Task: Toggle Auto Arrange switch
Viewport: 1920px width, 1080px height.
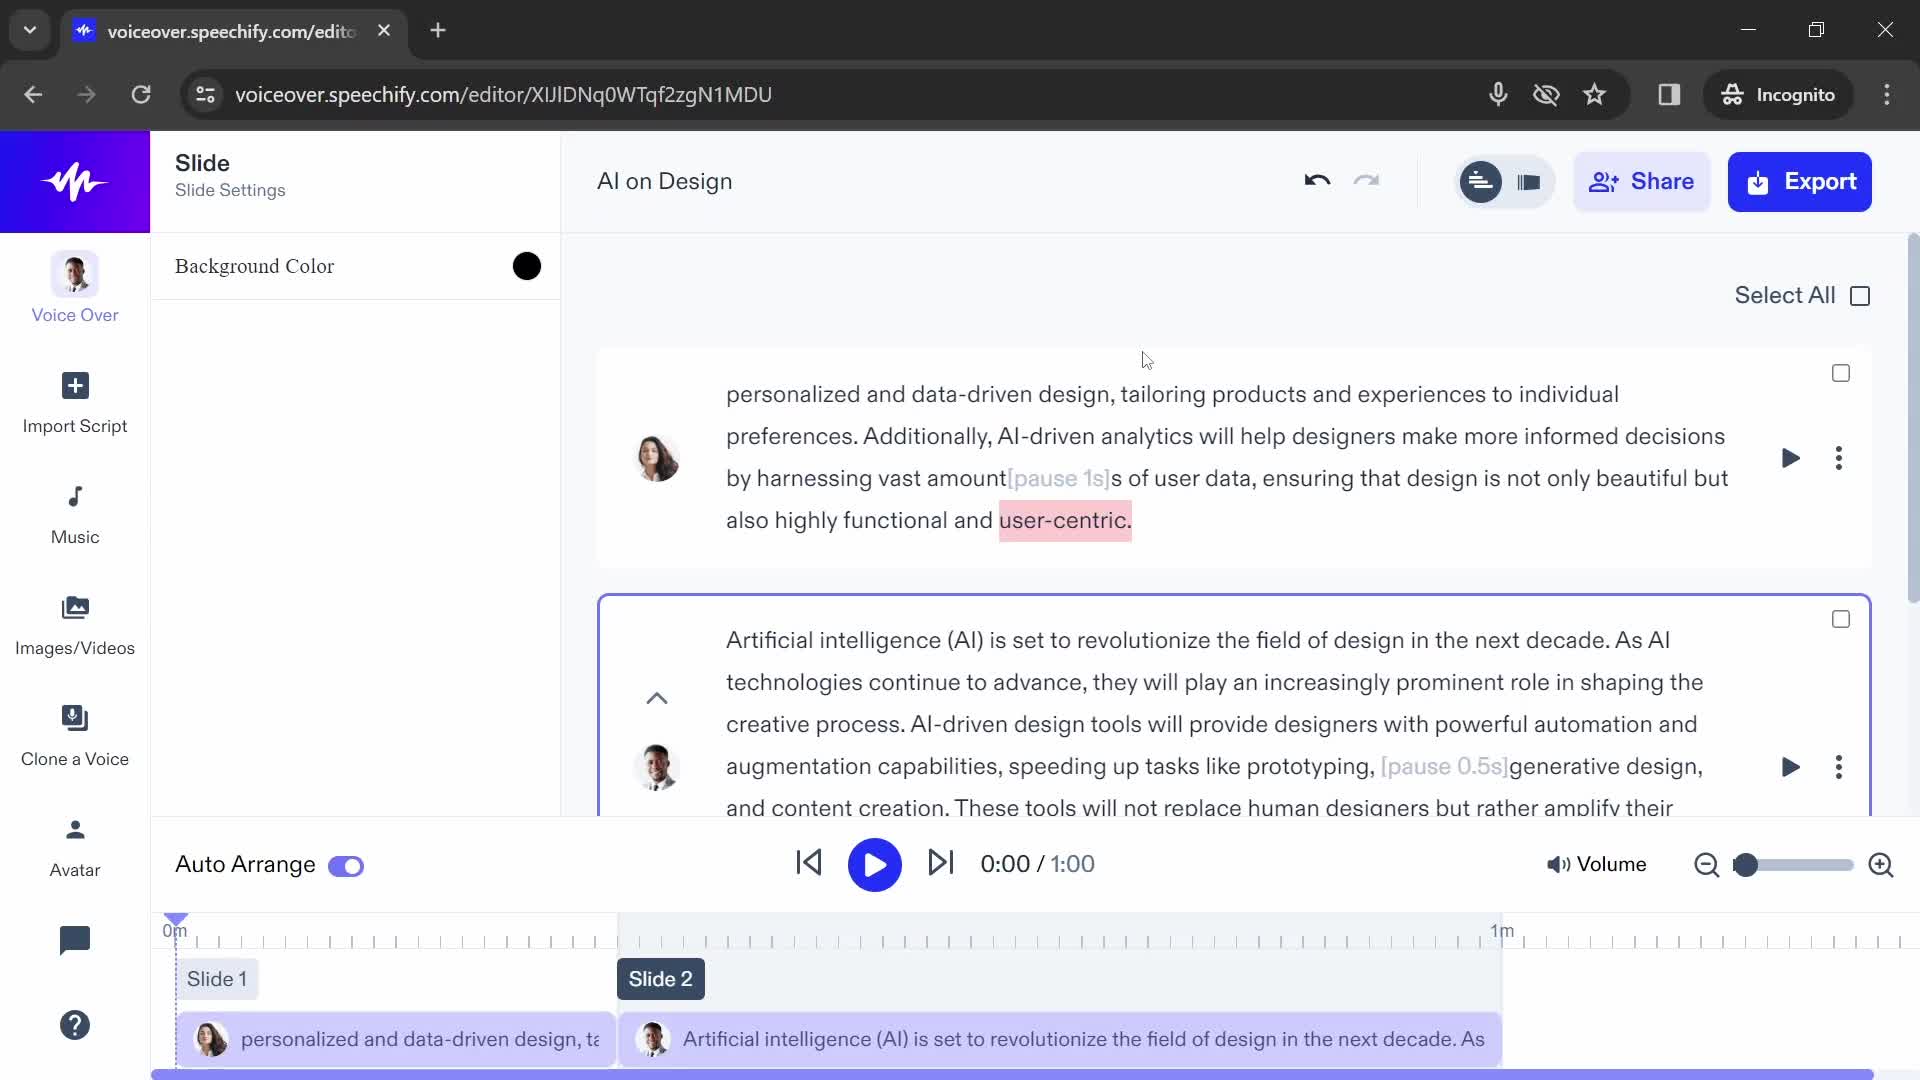Action: [345, 864]
